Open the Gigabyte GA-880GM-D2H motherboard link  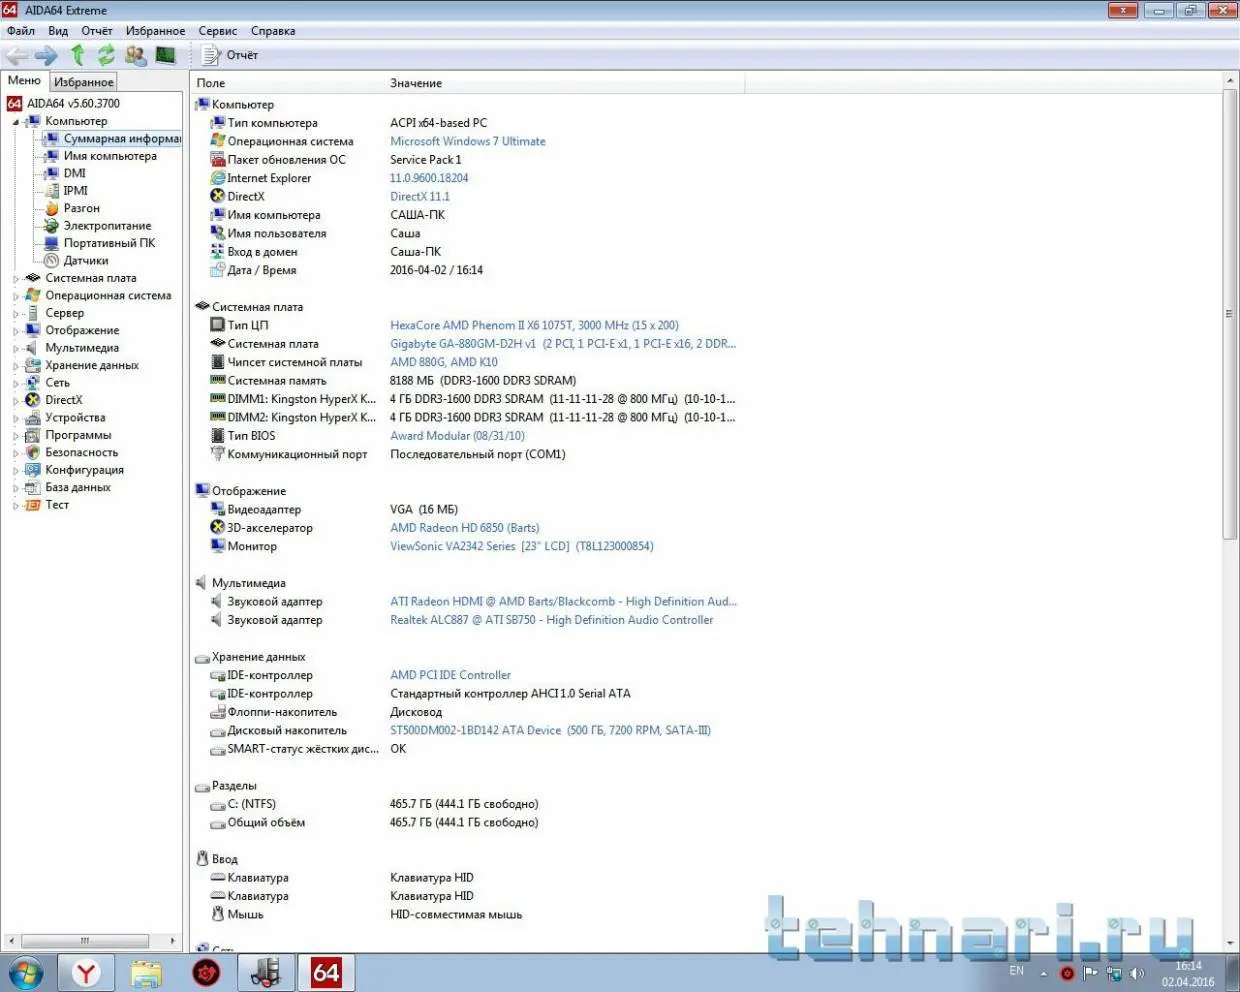[563, 343]
